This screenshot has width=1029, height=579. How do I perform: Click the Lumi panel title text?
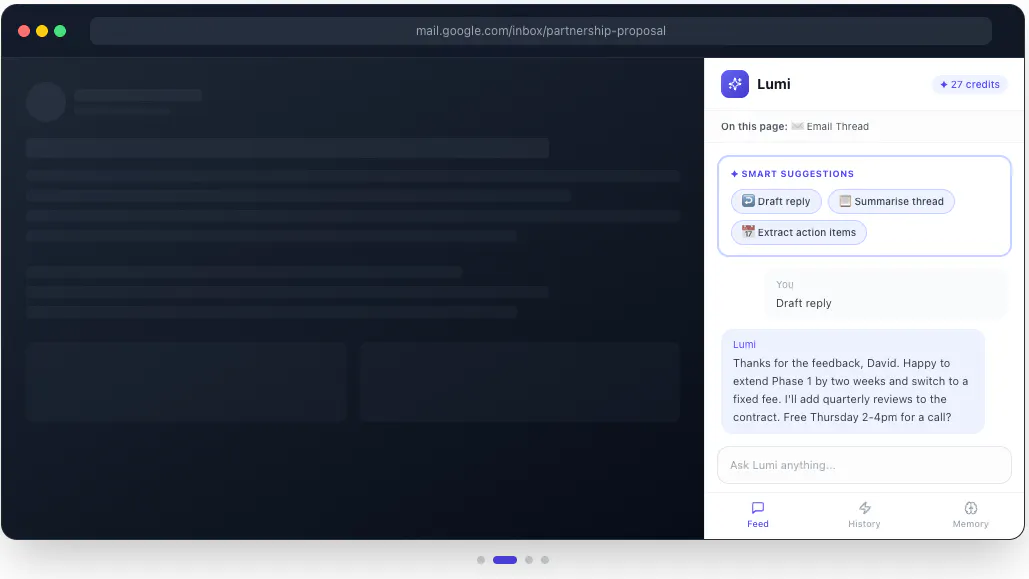tap(774, 84)
